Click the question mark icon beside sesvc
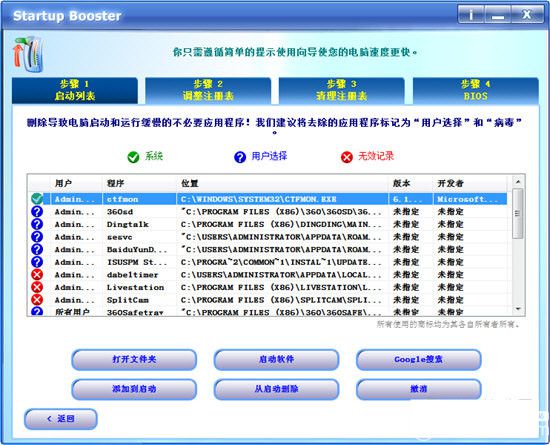Screen dimensions: 550x445 click(x=37, y=237)
